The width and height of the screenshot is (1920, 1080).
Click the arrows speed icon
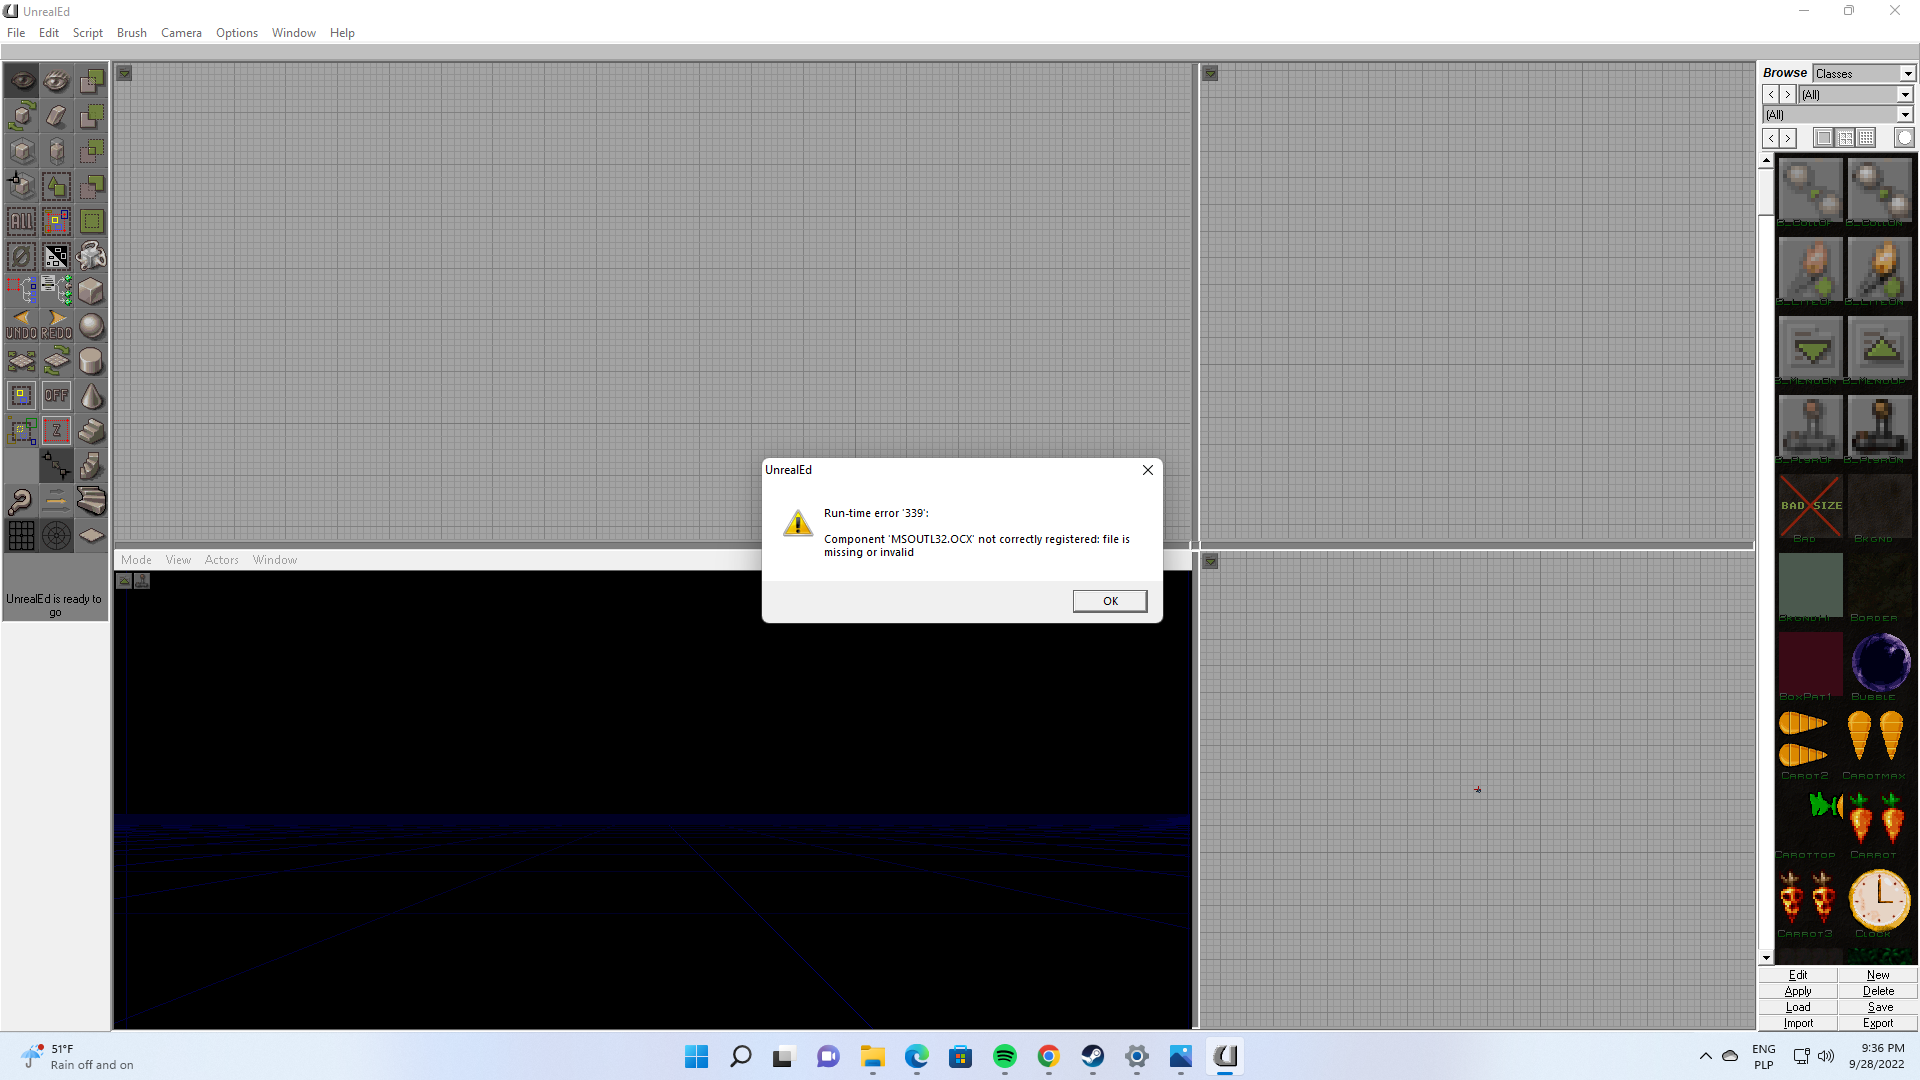[57, 501]
